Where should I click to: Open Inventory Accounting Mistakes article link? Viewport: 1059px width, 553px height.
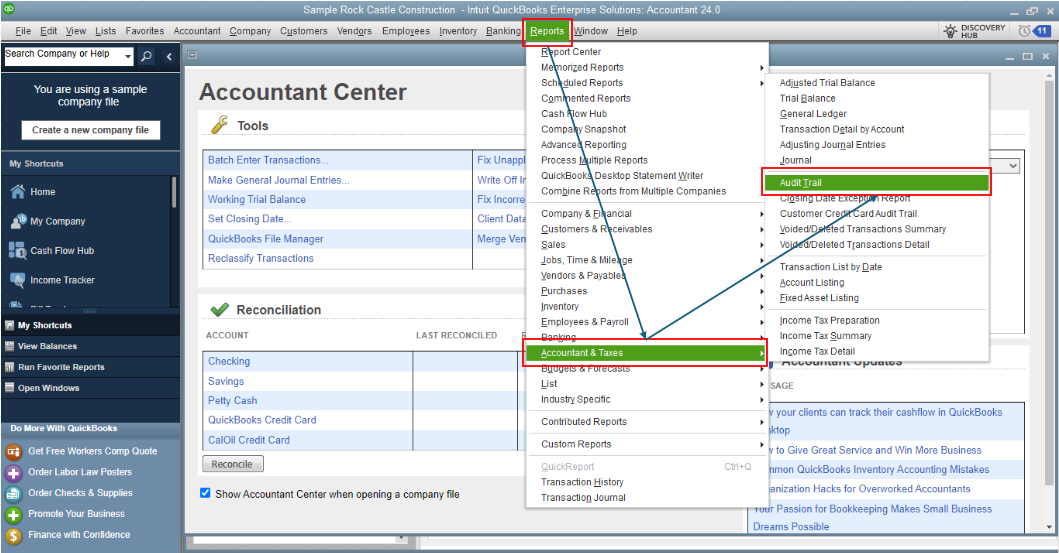878,469
